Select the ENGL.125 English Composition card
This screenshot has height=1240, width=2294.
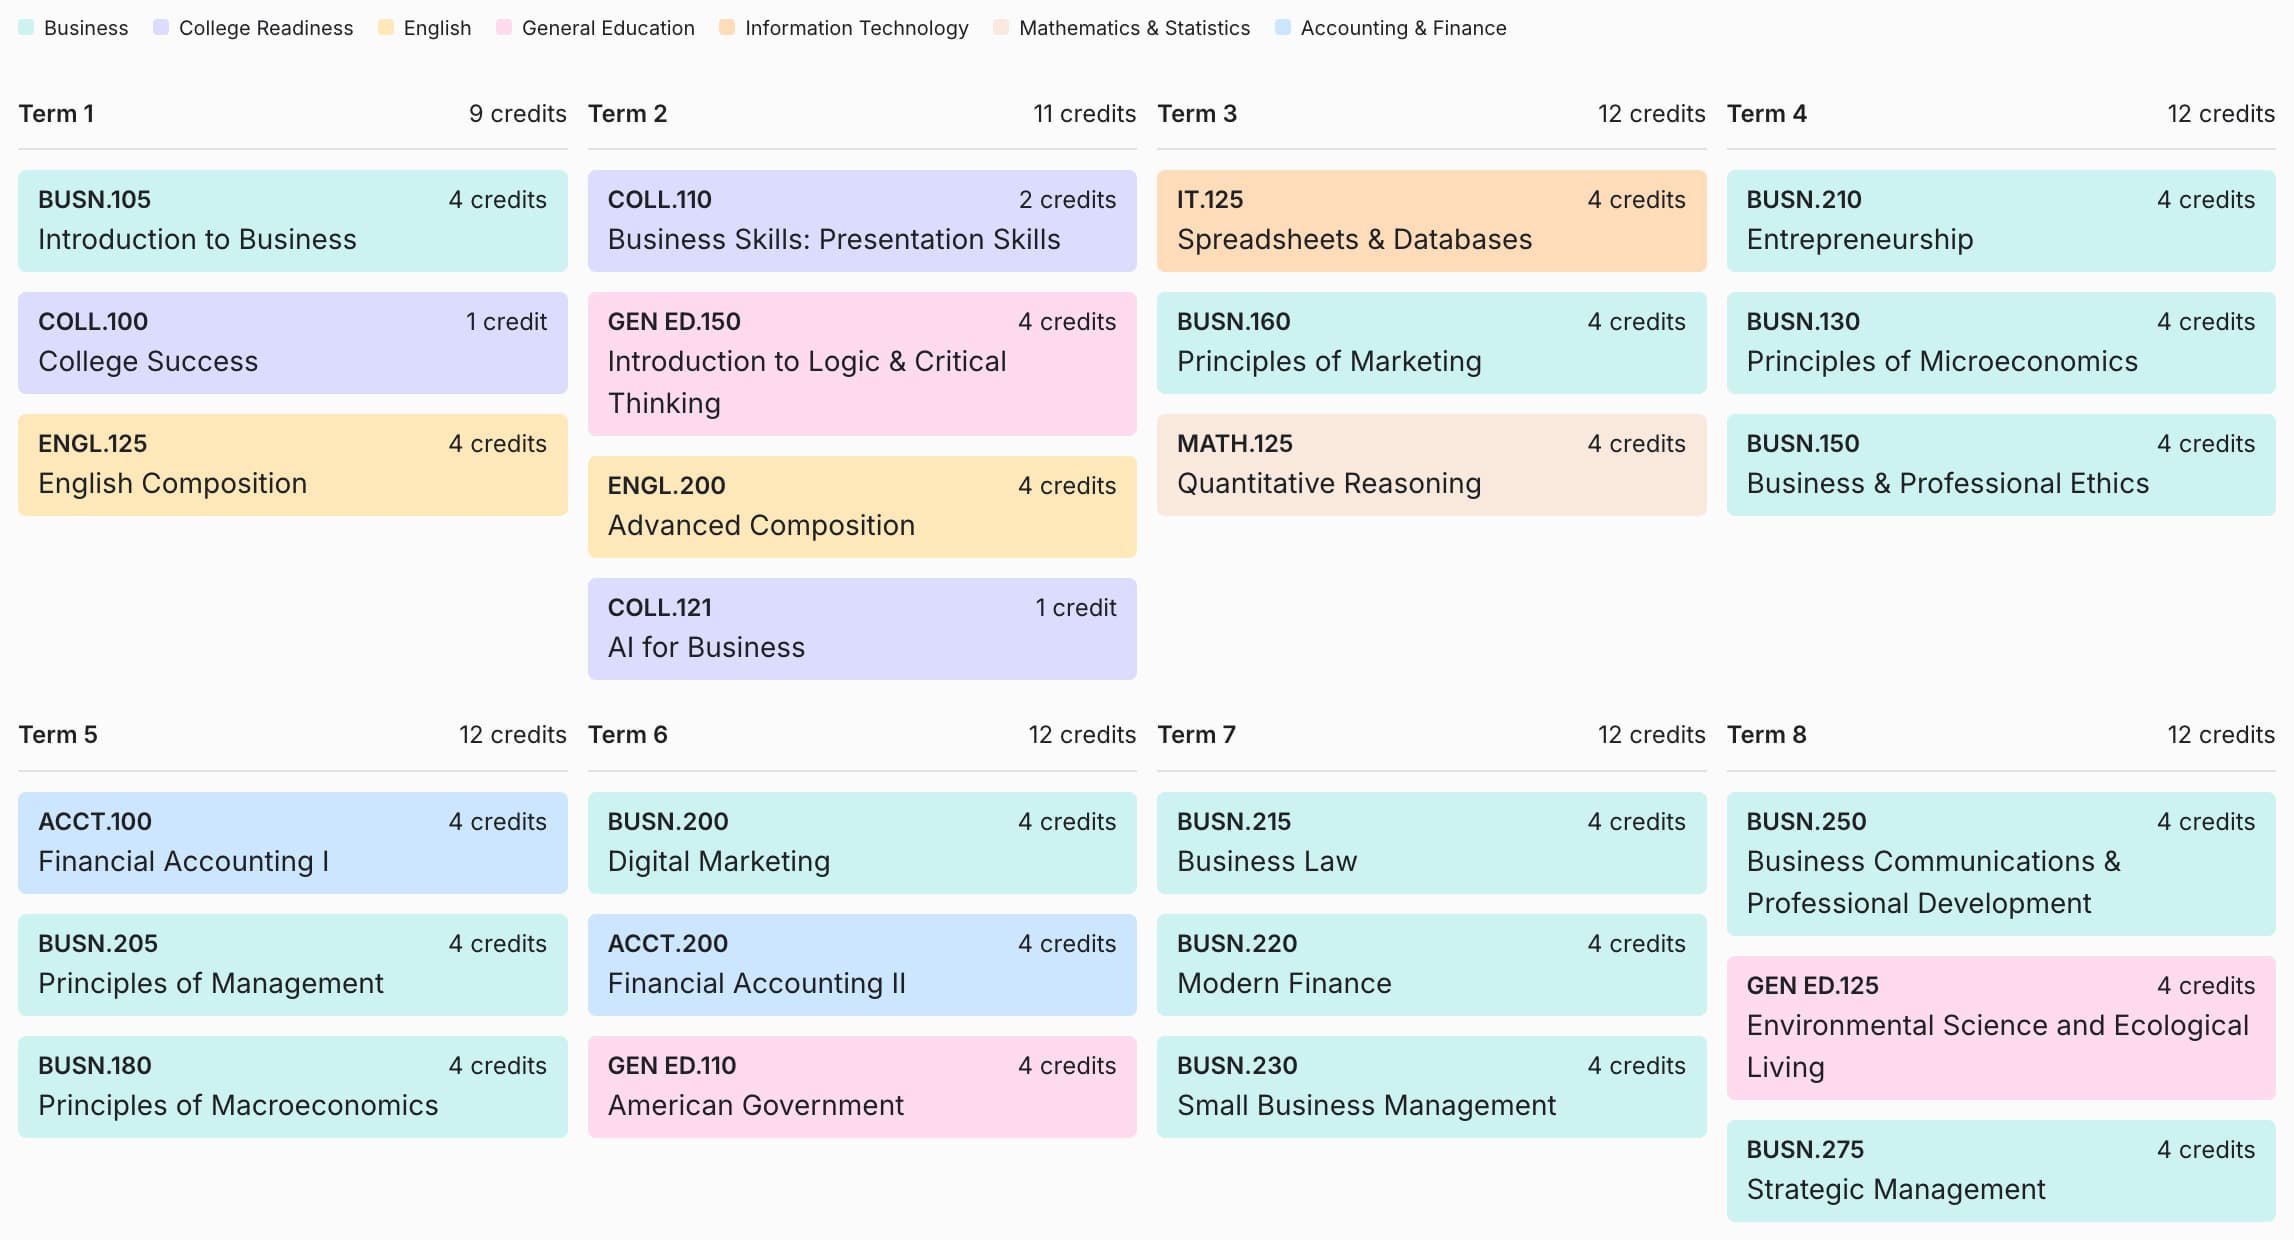pyautogui.click(x=293, y=464)
